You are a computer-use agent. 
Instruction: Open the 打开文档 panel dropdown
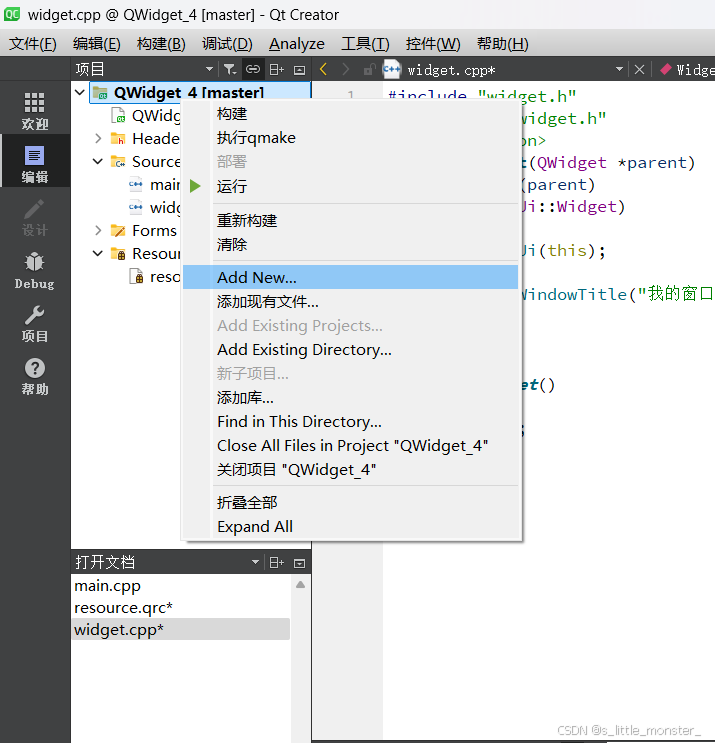tap(255, 562)
